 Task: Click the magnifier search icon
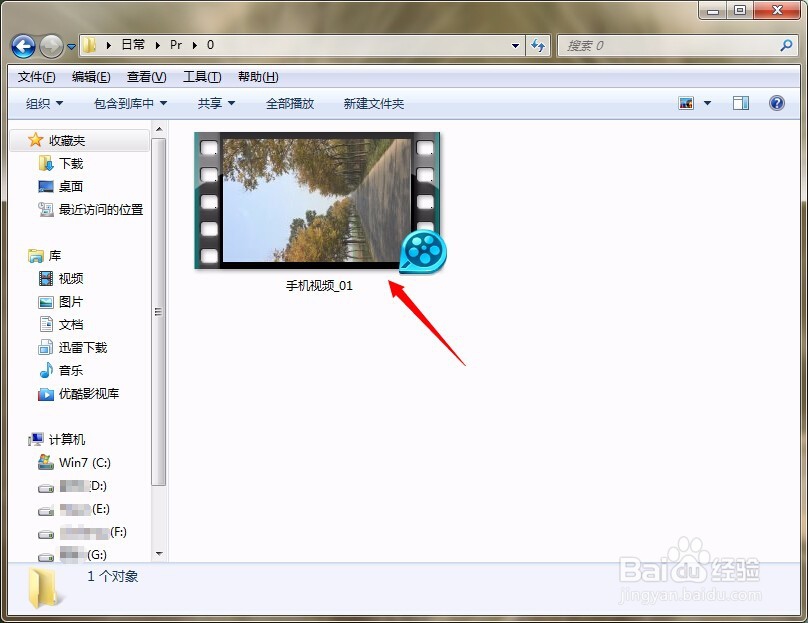click(786, 45)
